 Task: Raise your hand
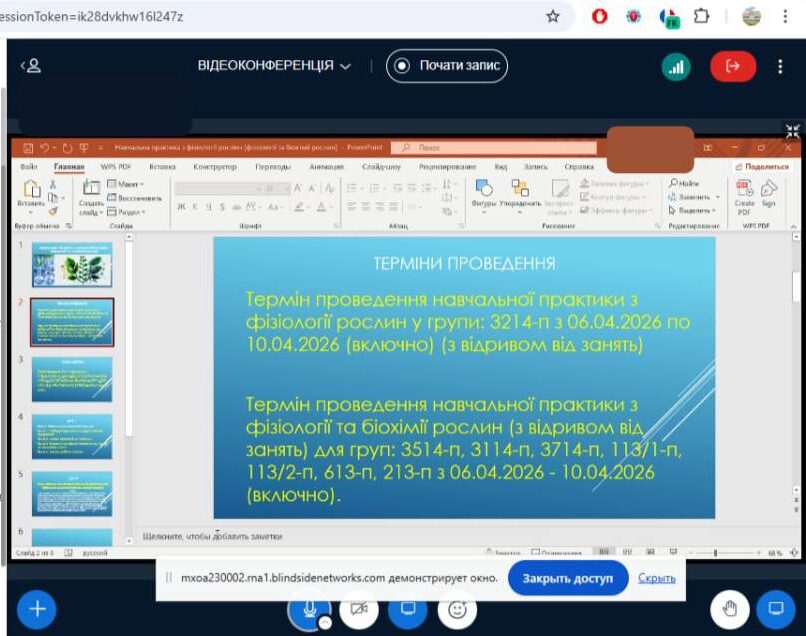pyautogui.click(x=730, y=608)
